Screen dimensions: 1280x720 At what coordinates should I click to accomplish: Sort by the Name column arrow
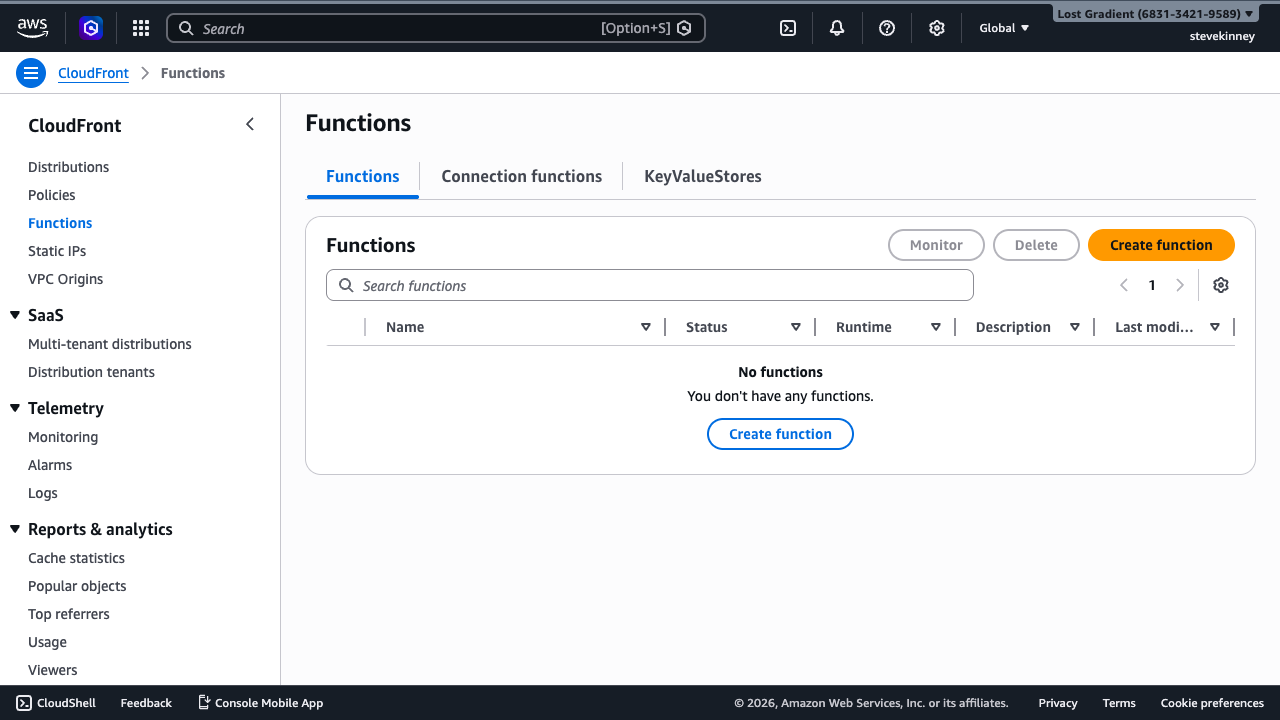pos(646,327)
